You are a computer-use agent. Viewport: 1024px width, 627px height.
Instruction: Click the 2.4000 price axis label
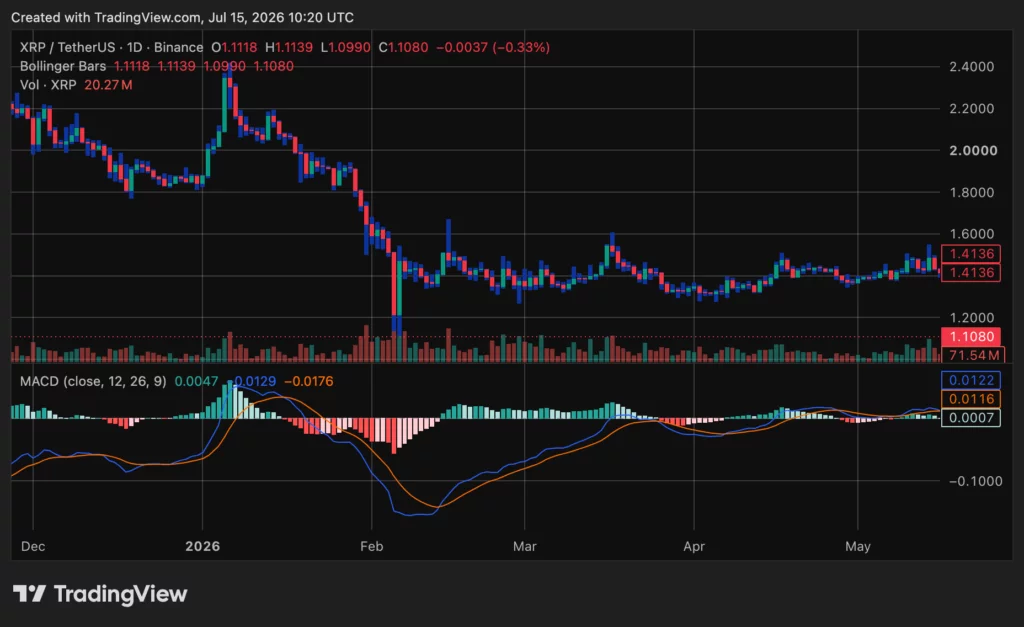click(971, 67)
